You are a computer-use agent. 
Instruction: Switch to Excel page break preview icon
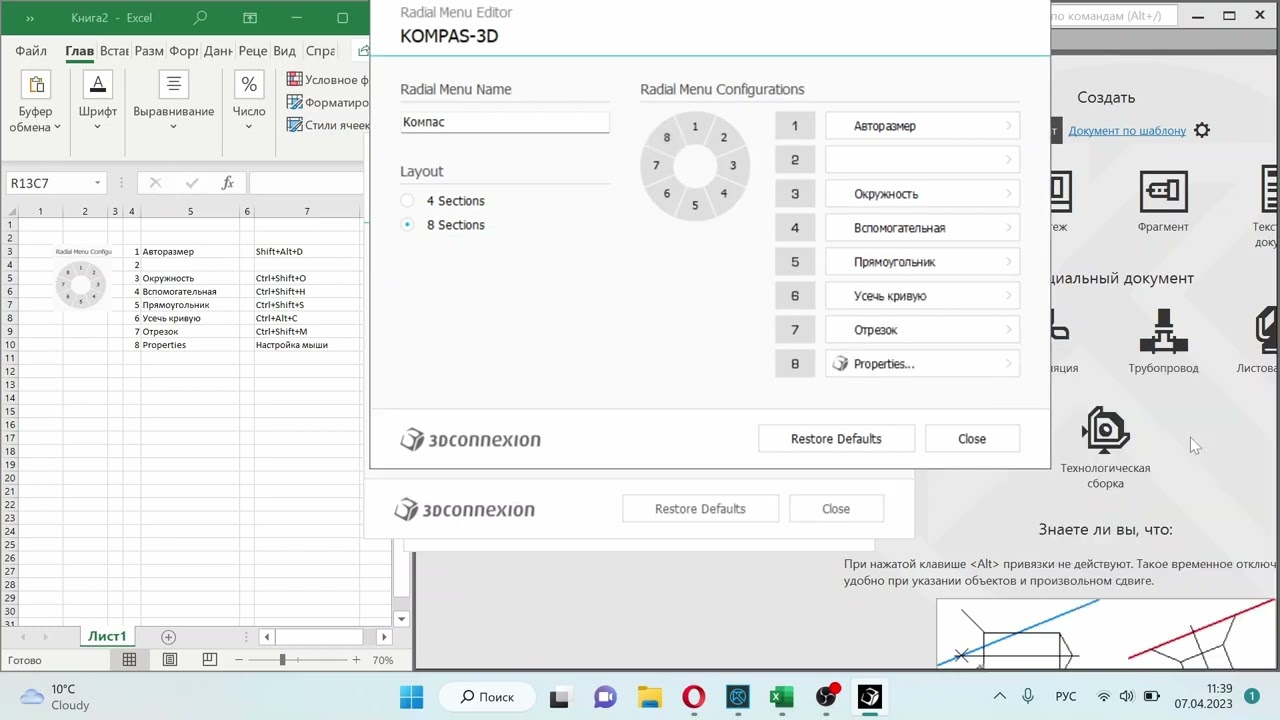[209, 660]
